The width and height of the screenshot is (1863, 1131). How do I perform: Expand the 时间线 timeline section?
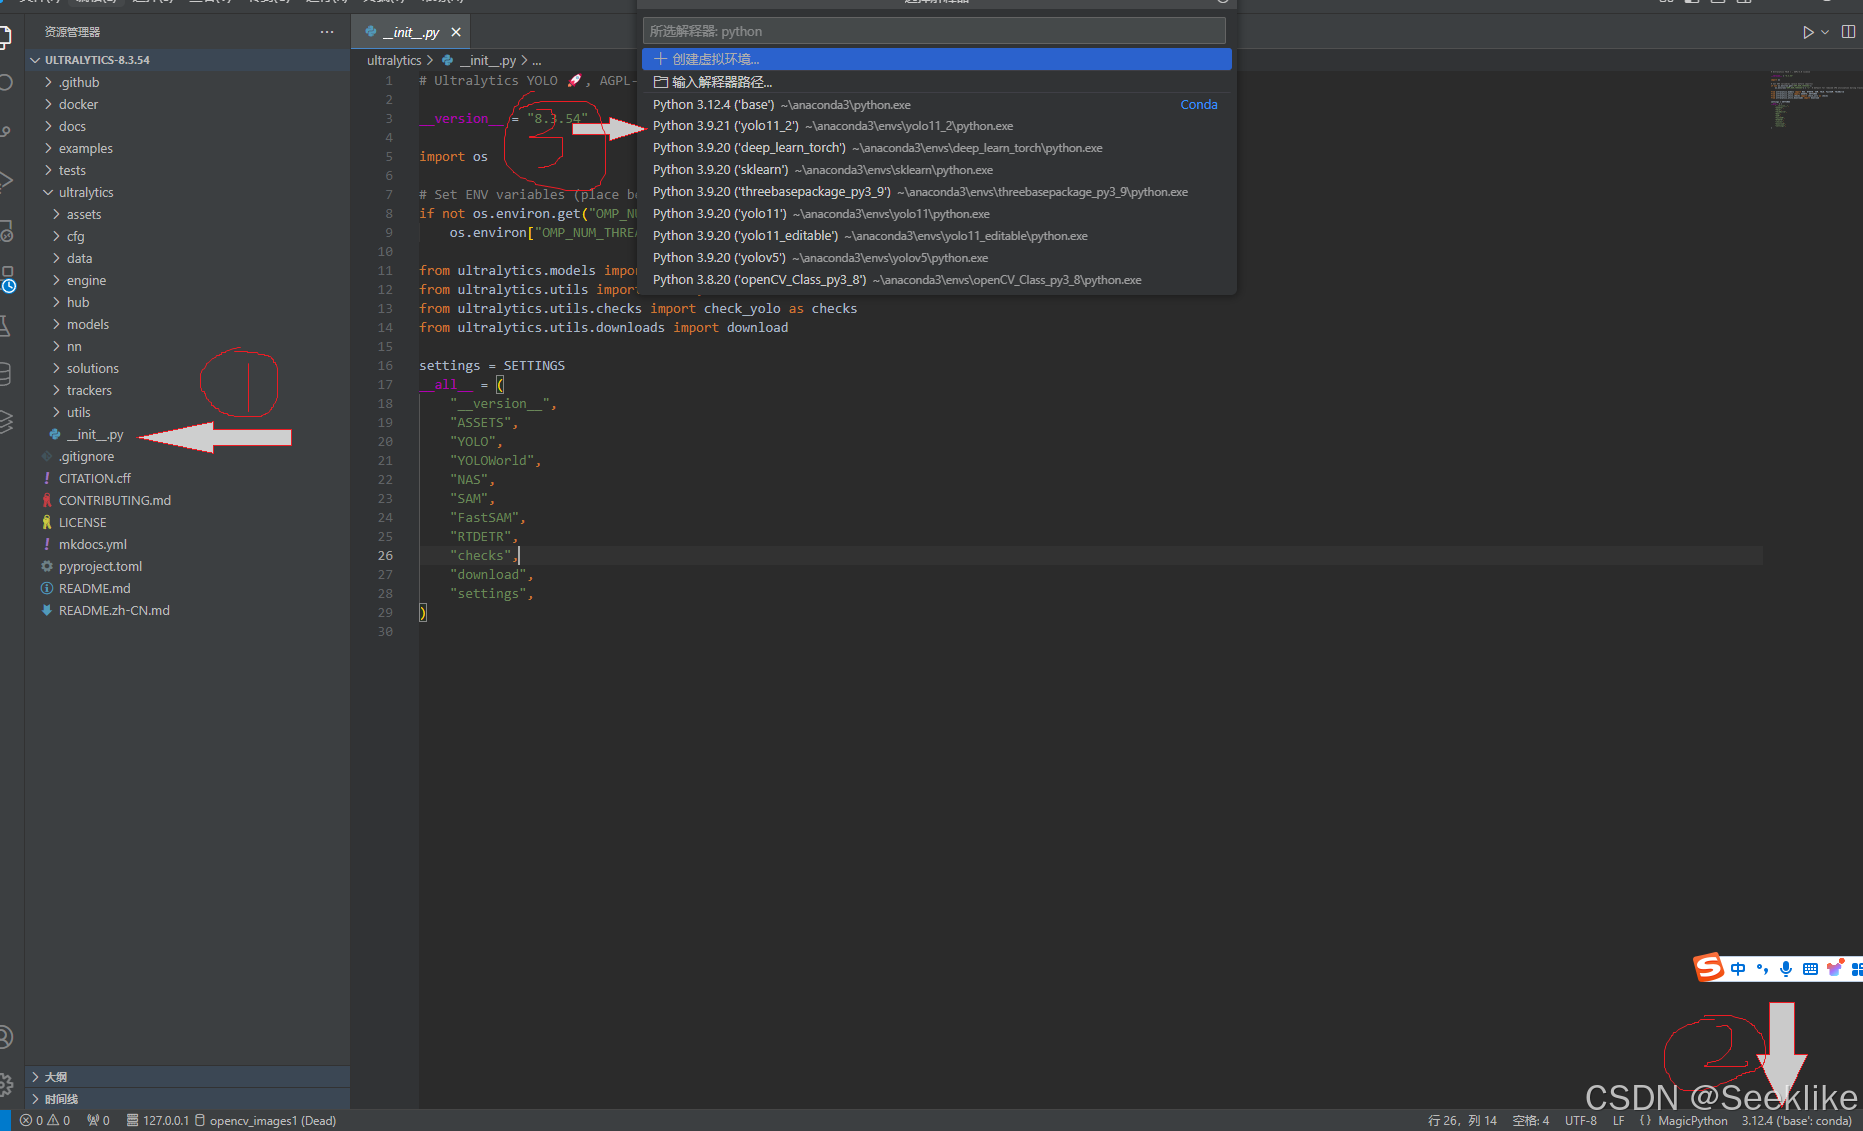point(188,1099)
